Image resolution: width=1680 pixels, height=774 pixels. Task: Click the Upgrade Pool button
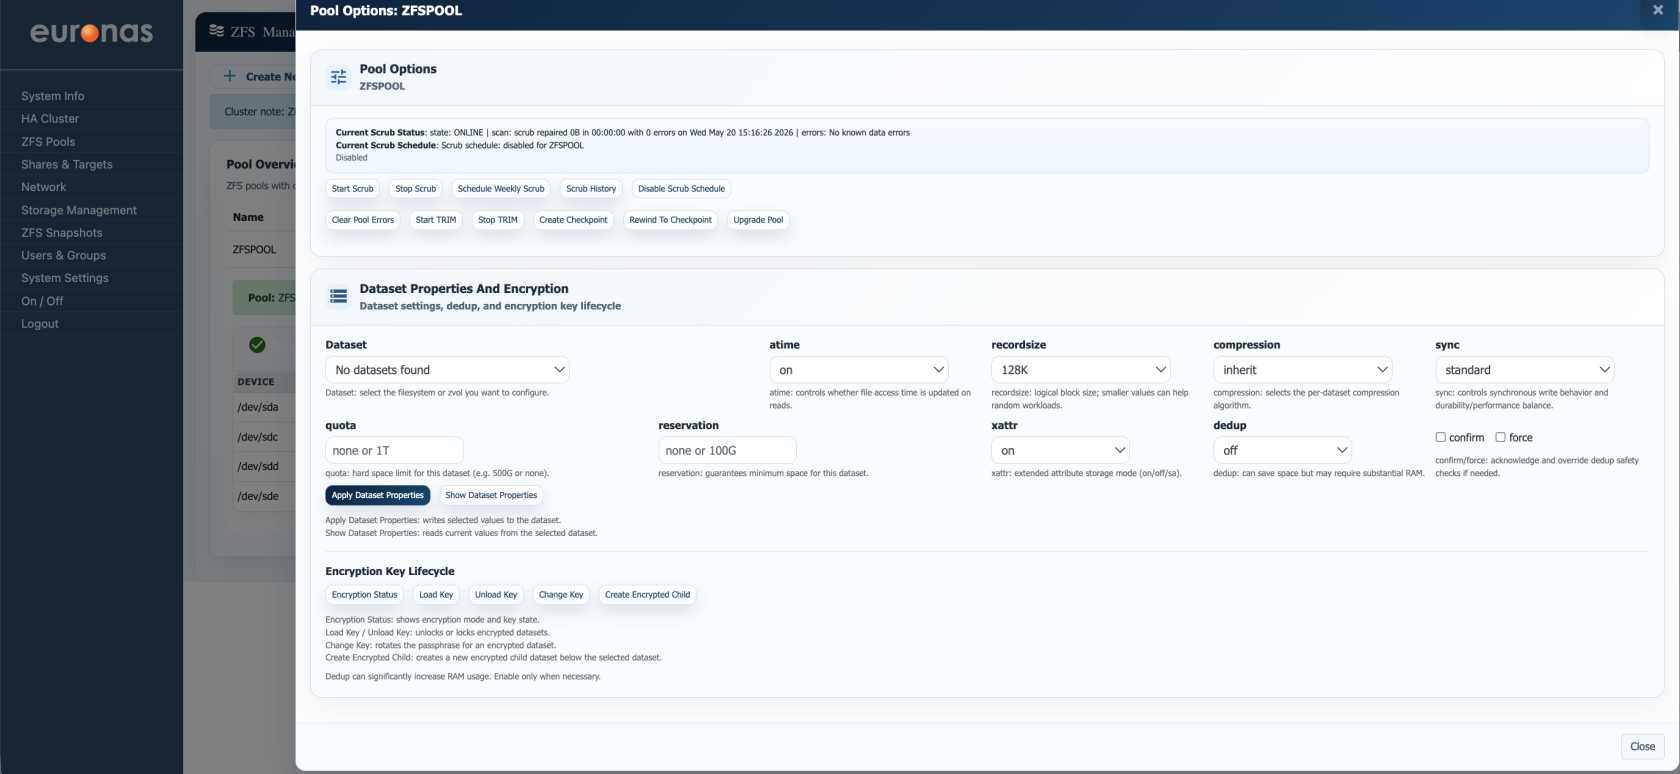tap(758, 220)
